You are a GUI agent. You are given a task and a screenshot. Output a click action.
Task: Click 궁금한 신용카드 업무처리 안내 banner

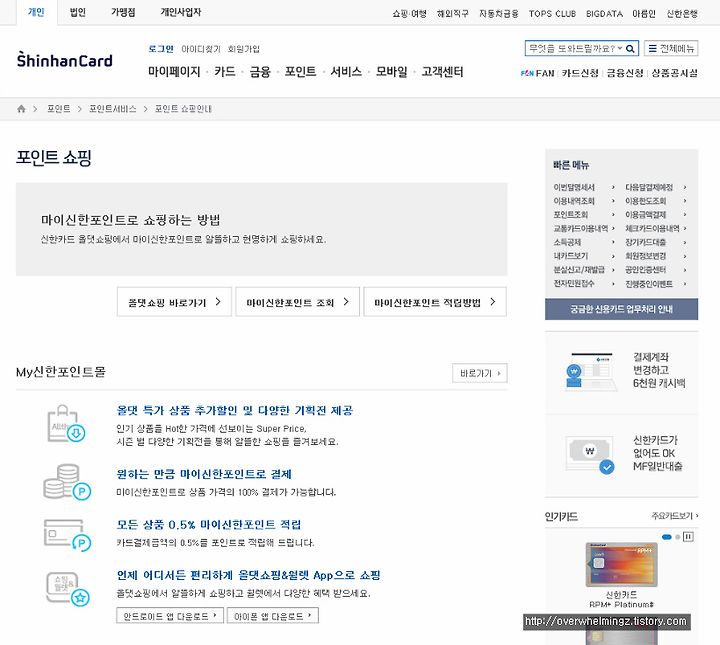tap(621, 309)
